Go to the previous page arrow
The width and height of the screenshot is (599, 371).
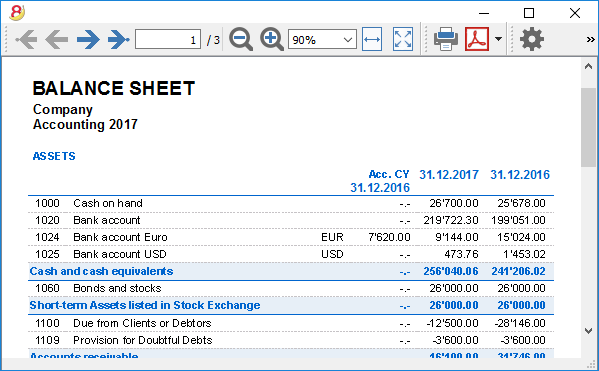coord(57,39)
